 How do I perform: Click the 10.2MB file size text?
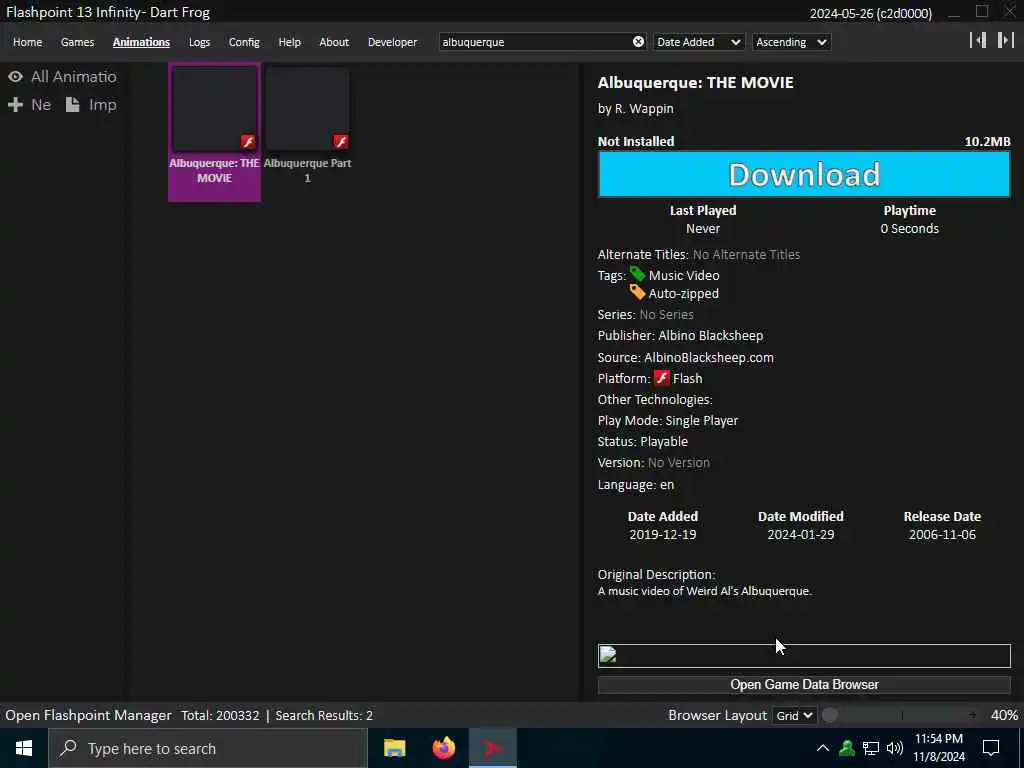click(x=987, y=141)
